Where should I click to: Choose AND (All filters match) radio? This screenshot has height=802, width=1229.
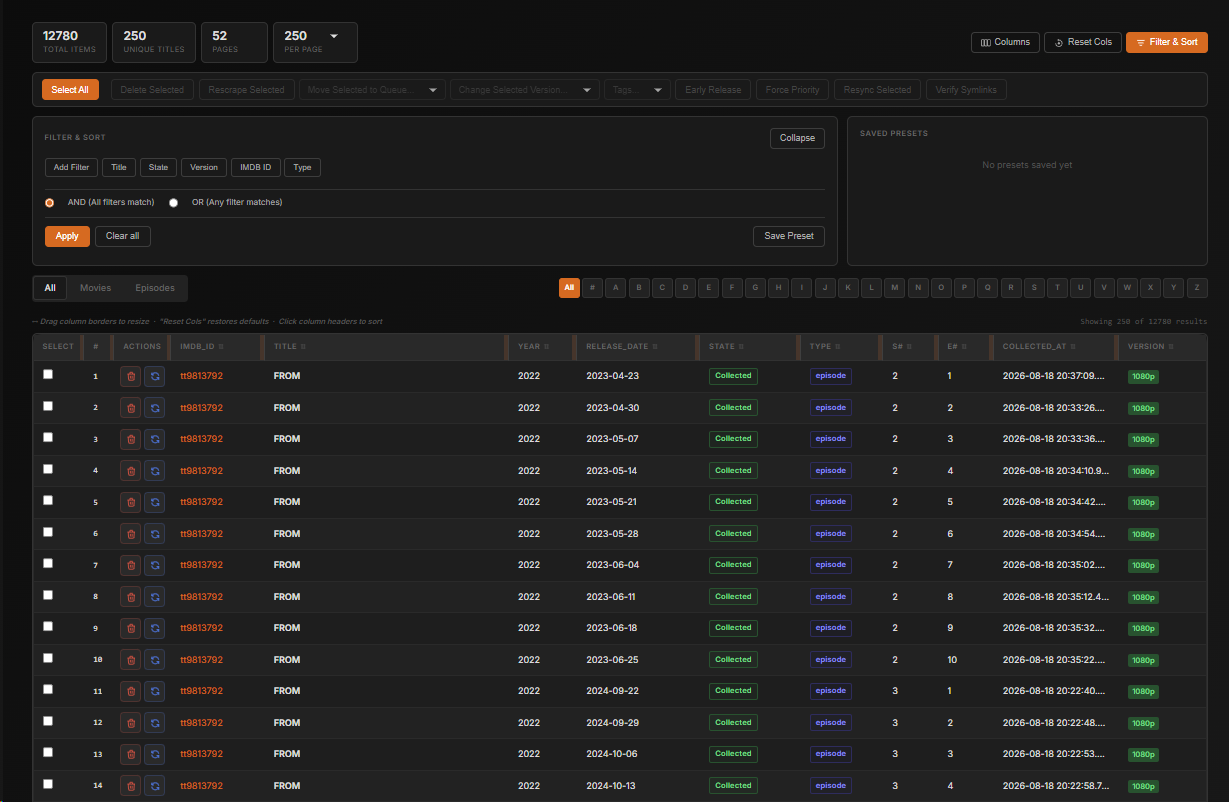pos(50,202)
